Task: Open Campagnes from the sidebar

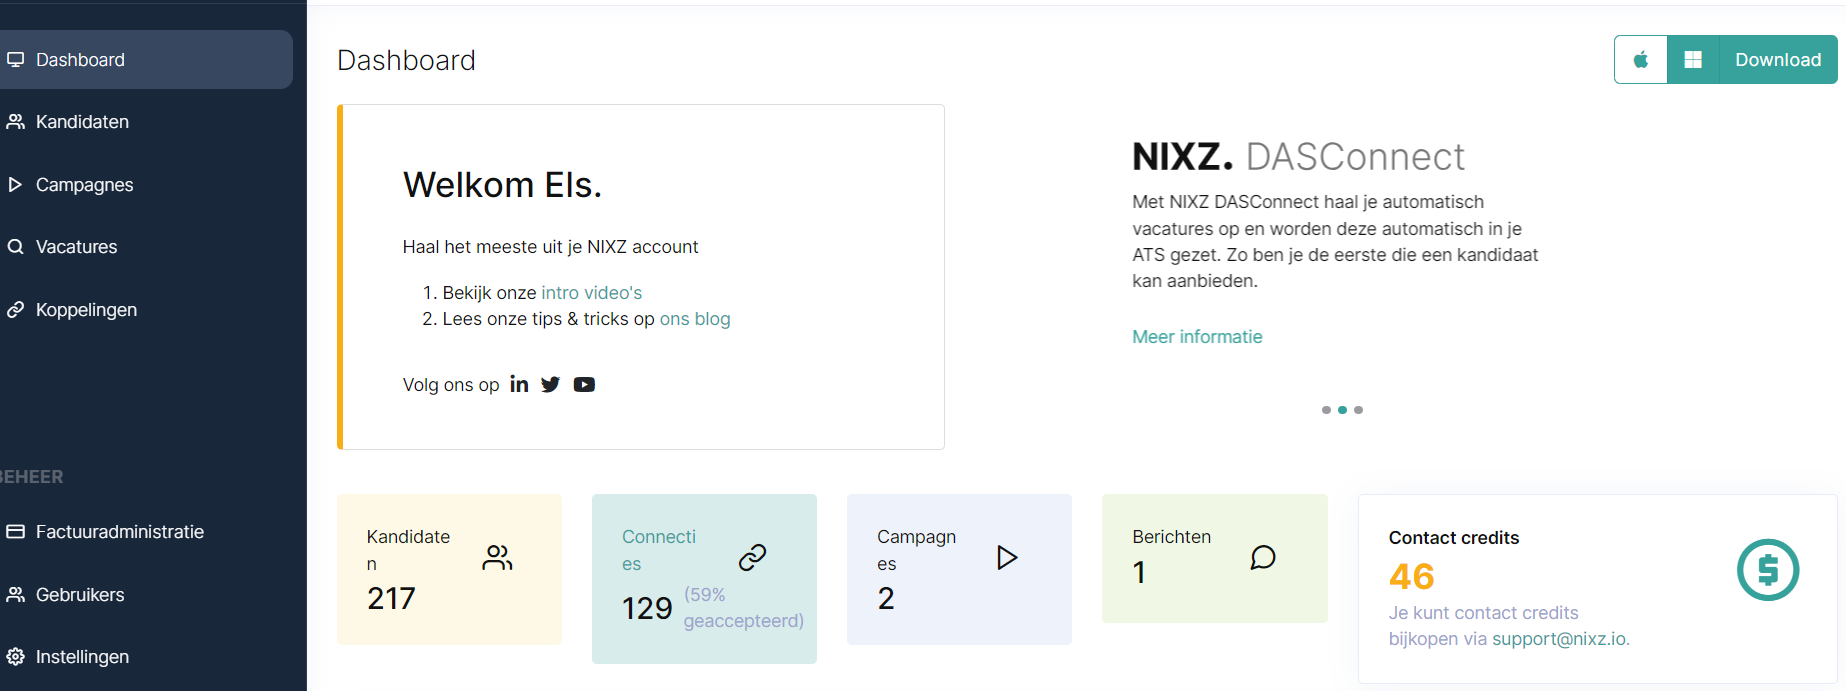Action: coord(84,185)
